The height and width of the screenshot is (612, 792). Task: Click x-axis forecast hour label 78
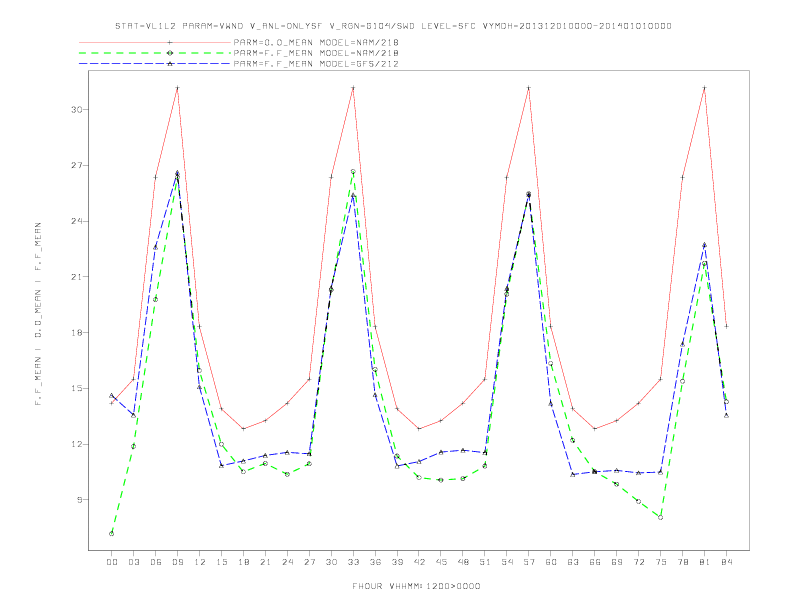(683, 562)
